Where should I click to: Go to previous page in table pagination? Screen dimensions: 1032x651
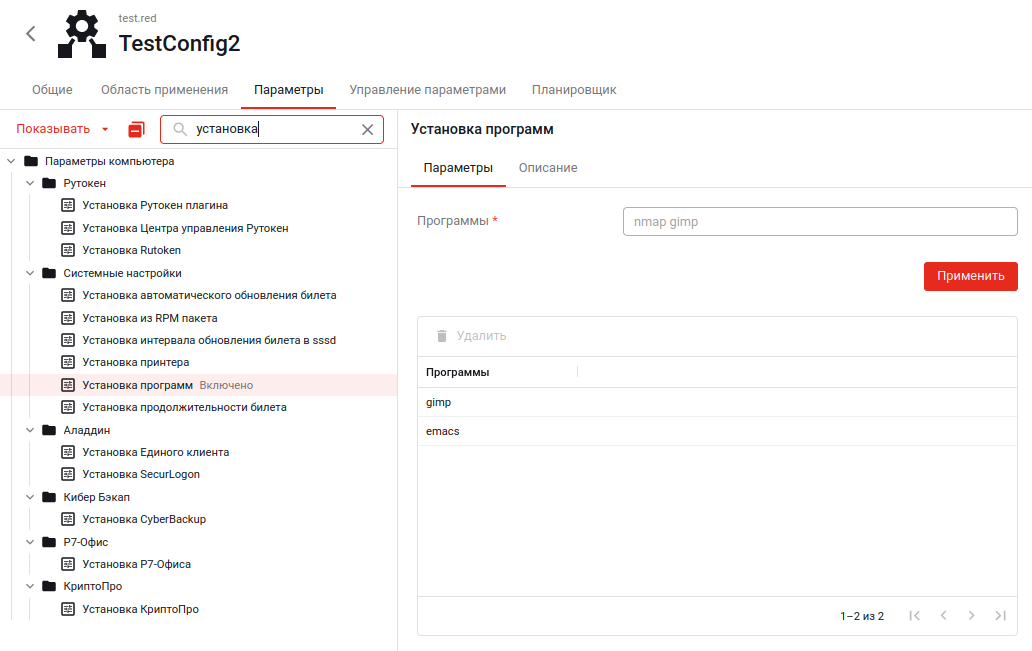943,616
